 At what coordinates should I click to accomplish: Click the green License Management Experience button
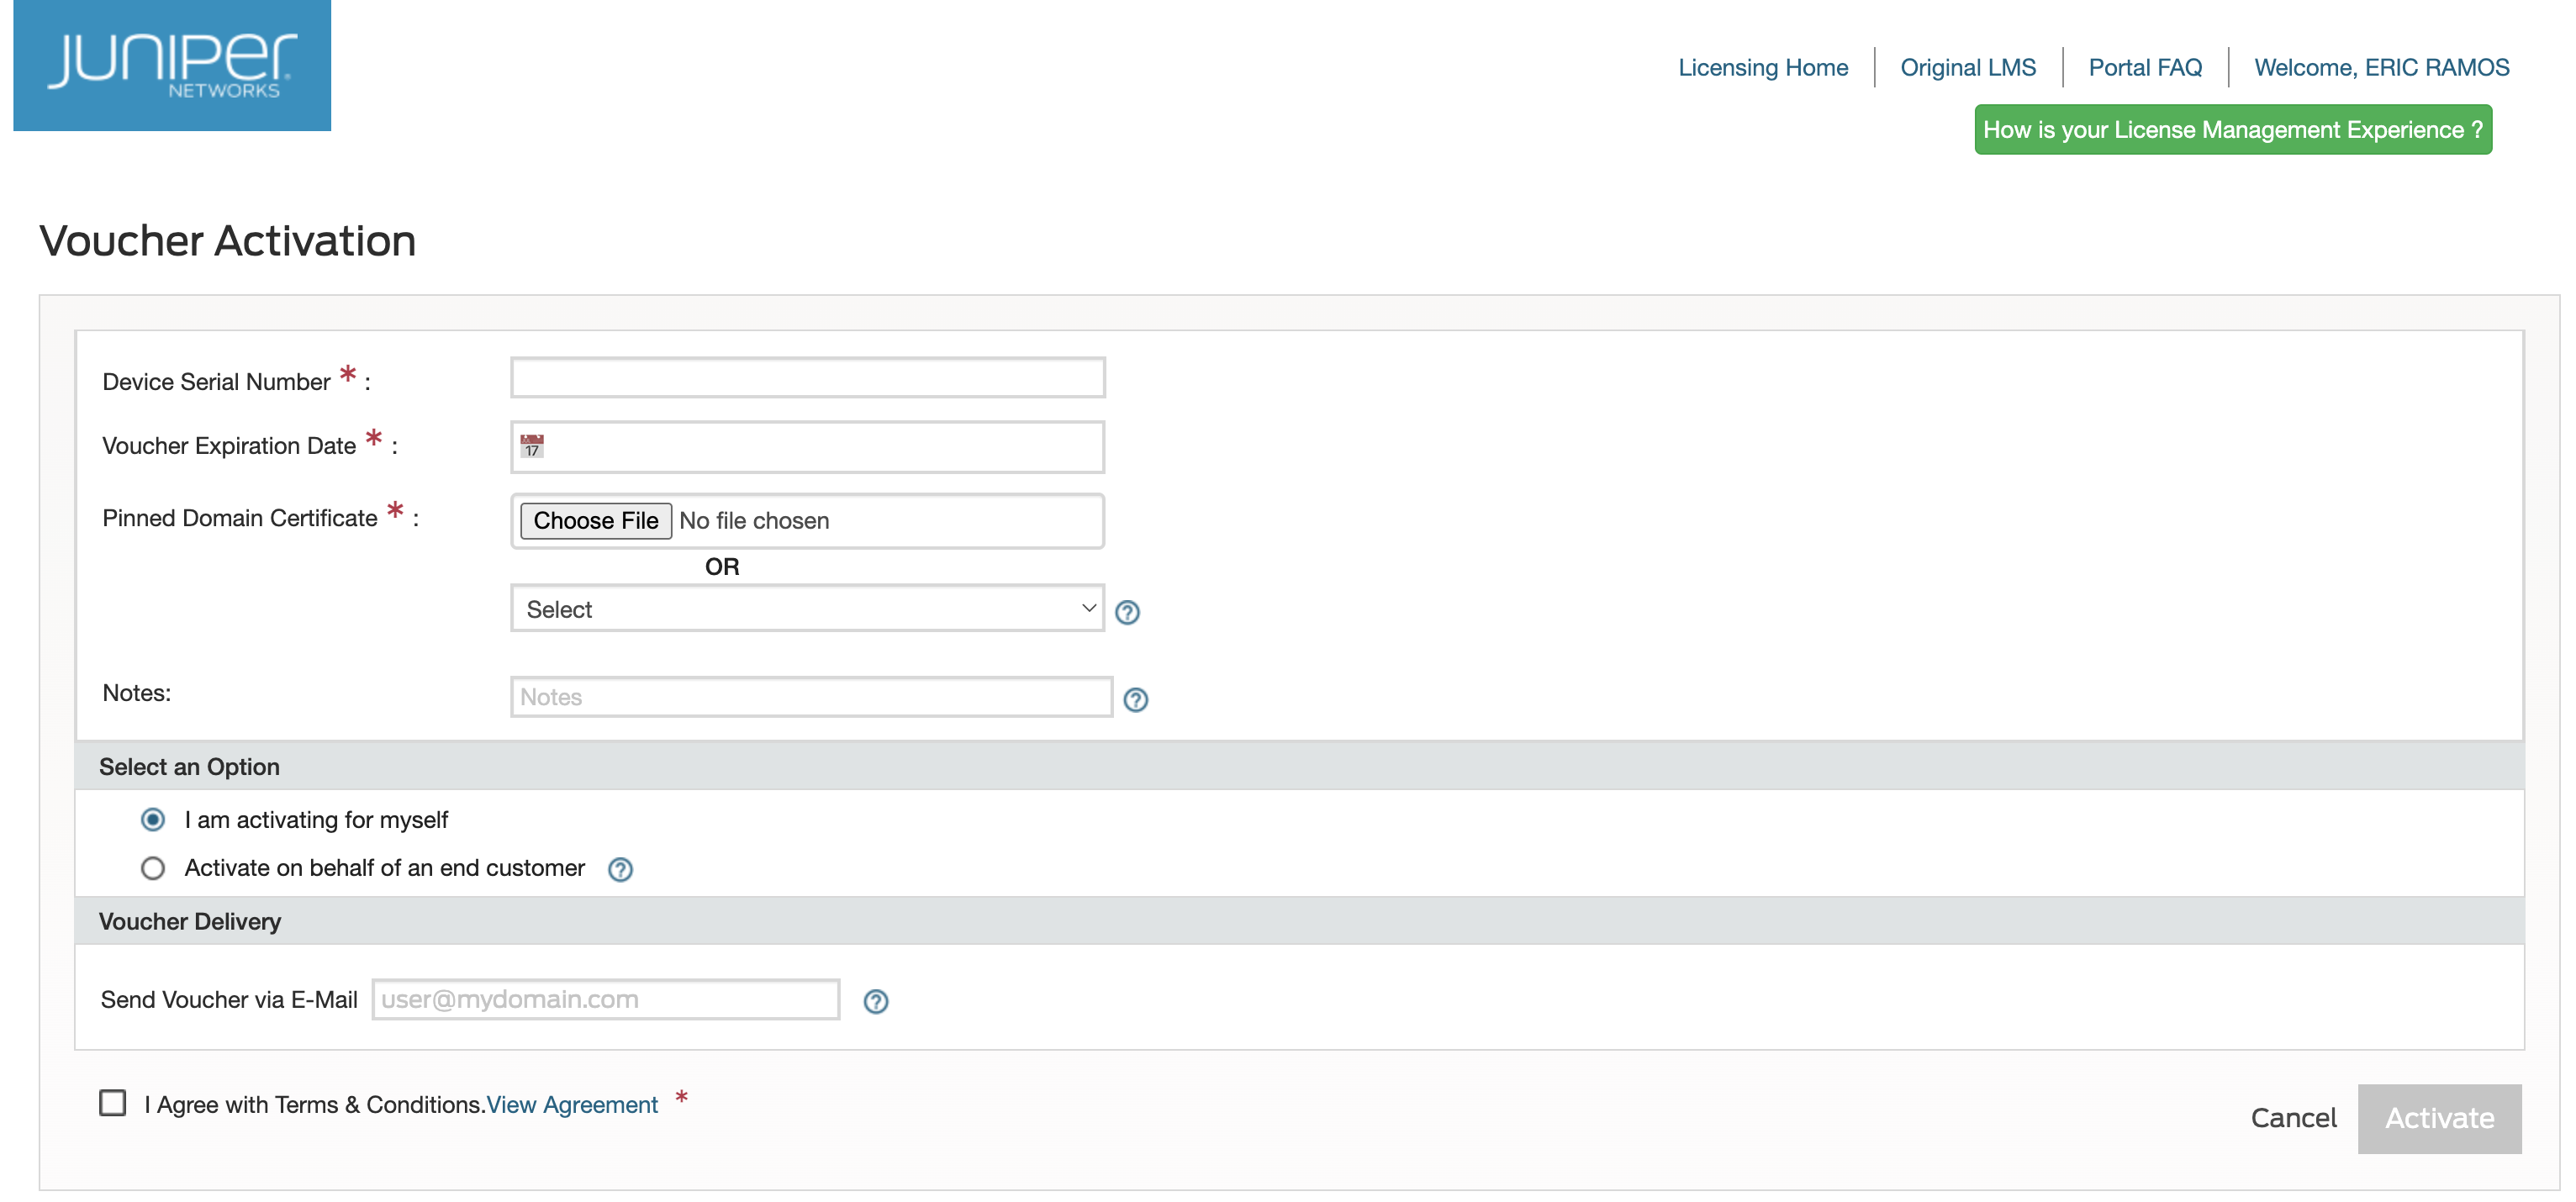(2232, 130)
